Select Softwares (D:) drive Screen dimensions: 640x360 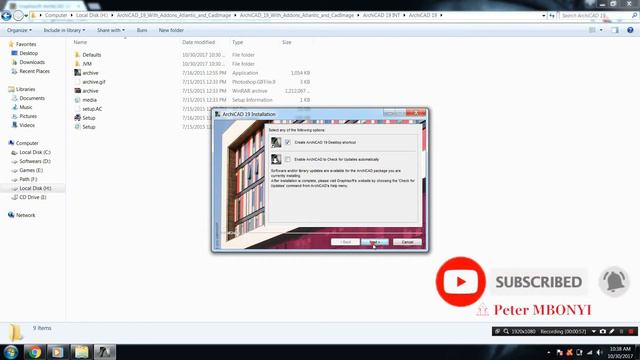coord(35,161)
